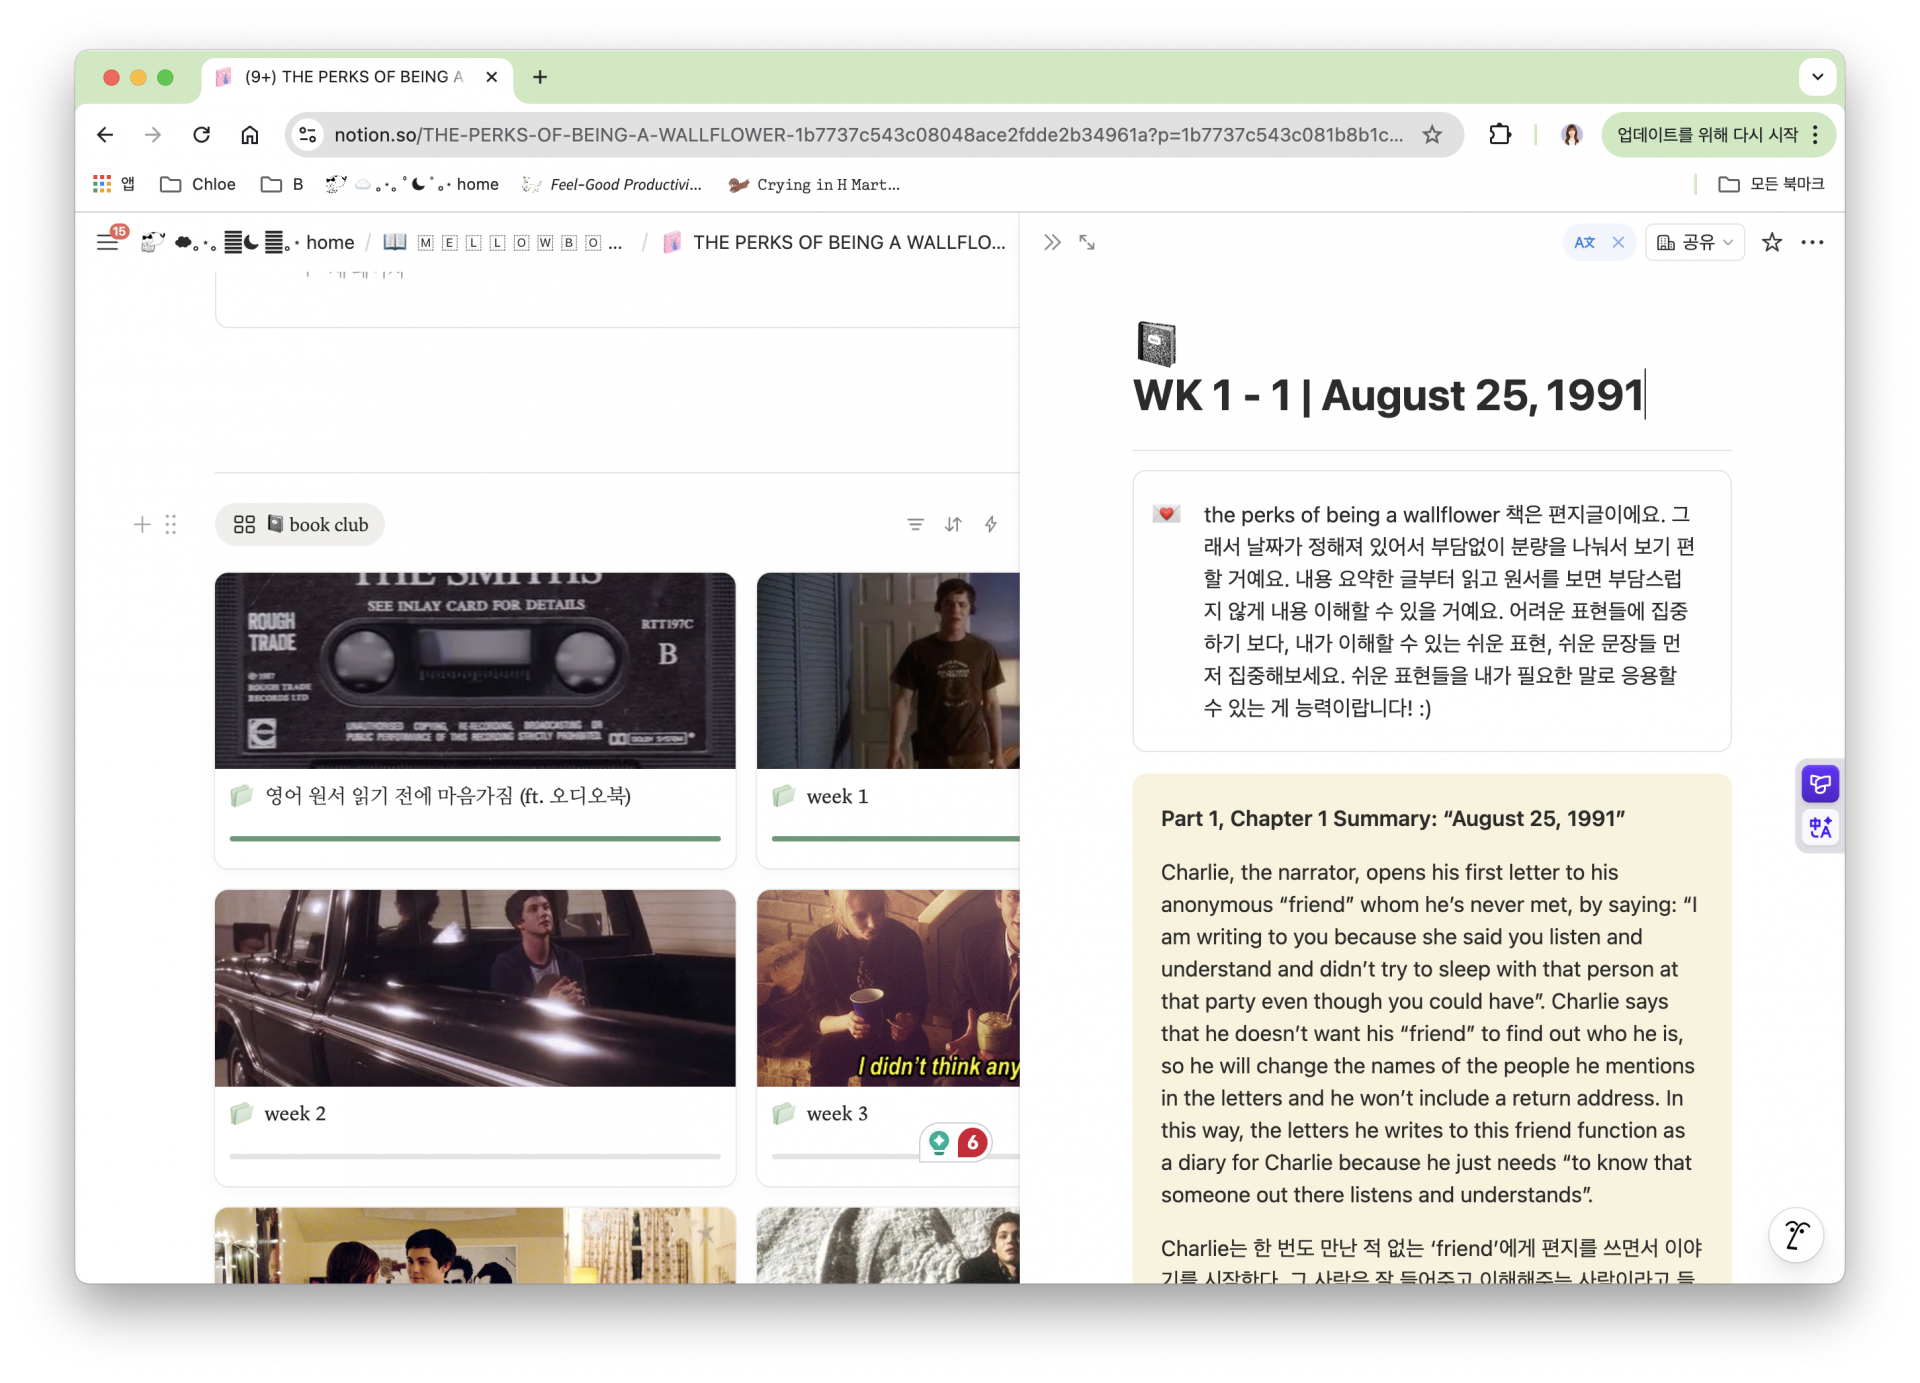Open THE PERKS OF BEING A WALLFLOWER breadcrumb
This screenshot has height=1383, width=1920.
point(834,242)
